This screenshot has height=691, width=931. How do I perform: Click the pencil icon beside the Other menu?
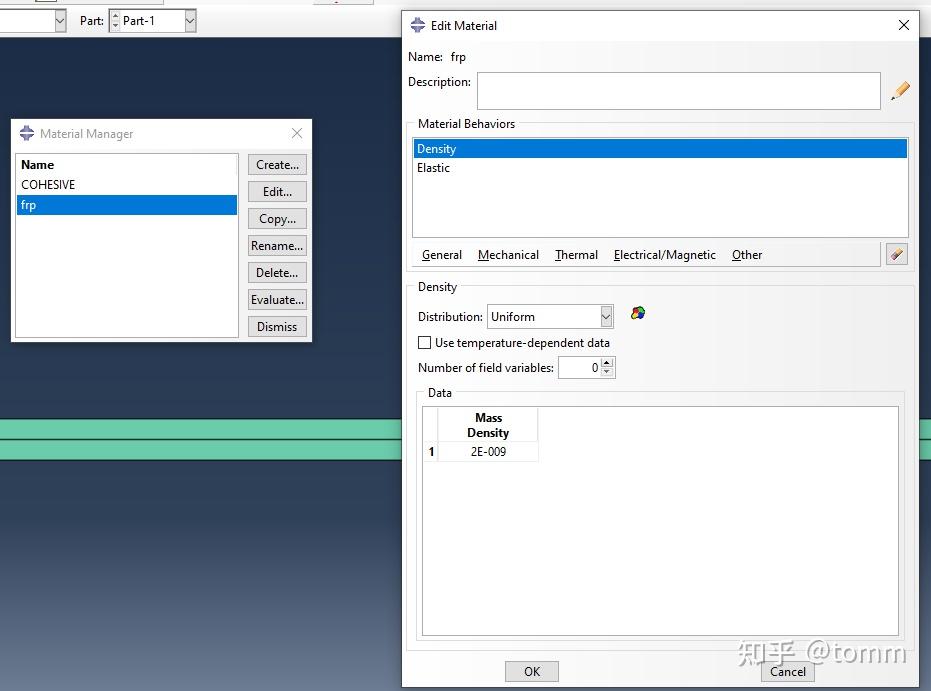895,254
